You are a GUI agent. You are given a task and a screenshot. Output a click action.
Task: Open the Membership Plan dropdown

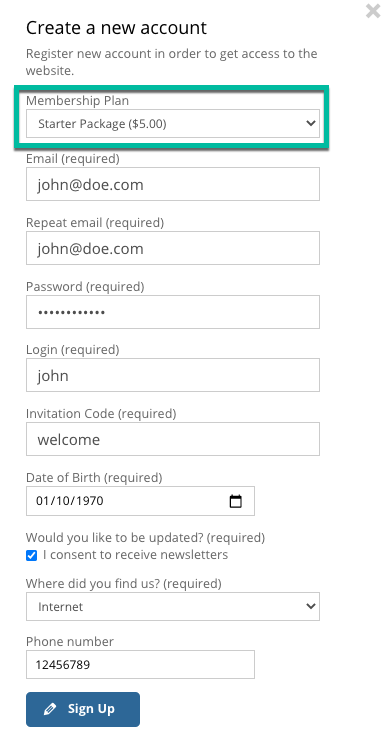click(173, 124)
